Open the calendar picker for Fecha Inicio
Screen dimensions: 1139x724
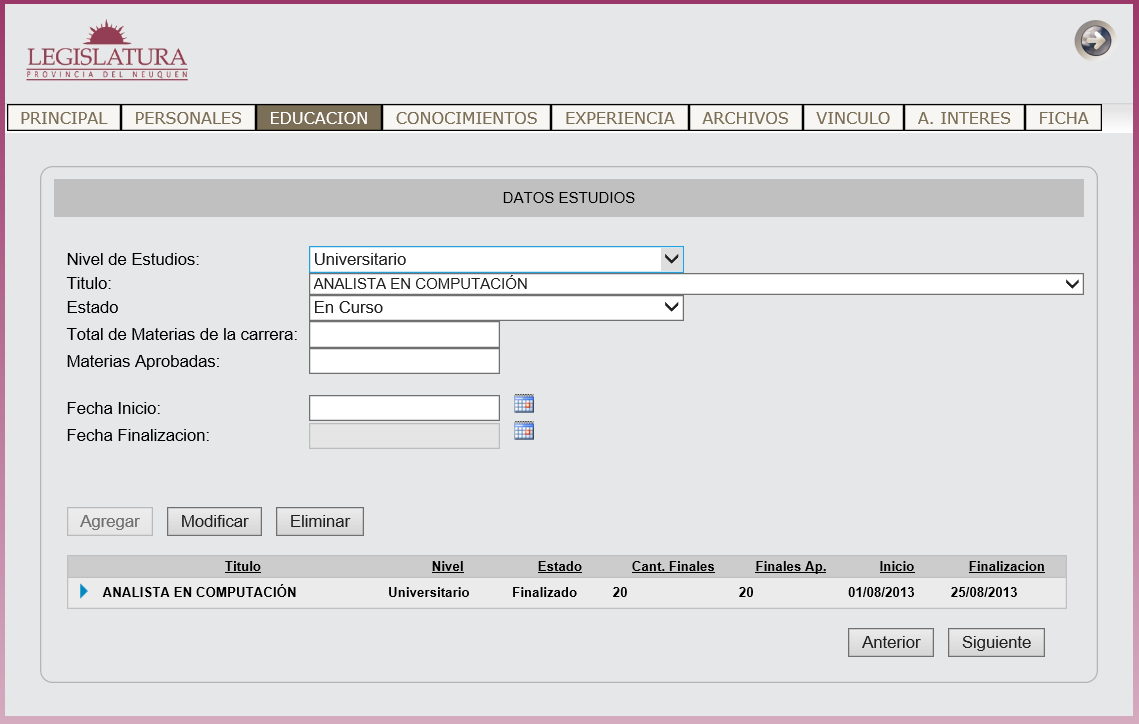(x=524, y=404)
